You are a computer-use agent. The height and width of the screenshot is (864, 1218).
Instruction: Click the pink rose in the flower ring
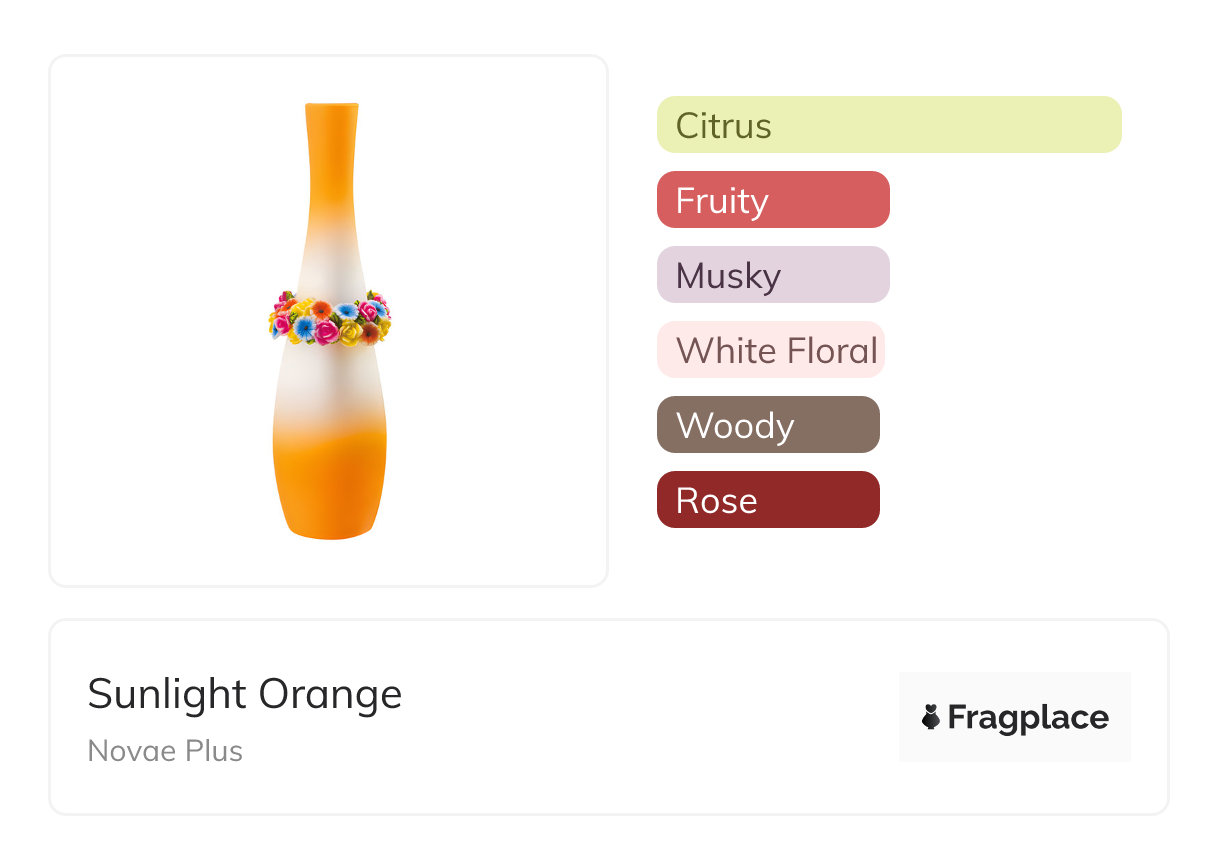(x=327, y=332)
